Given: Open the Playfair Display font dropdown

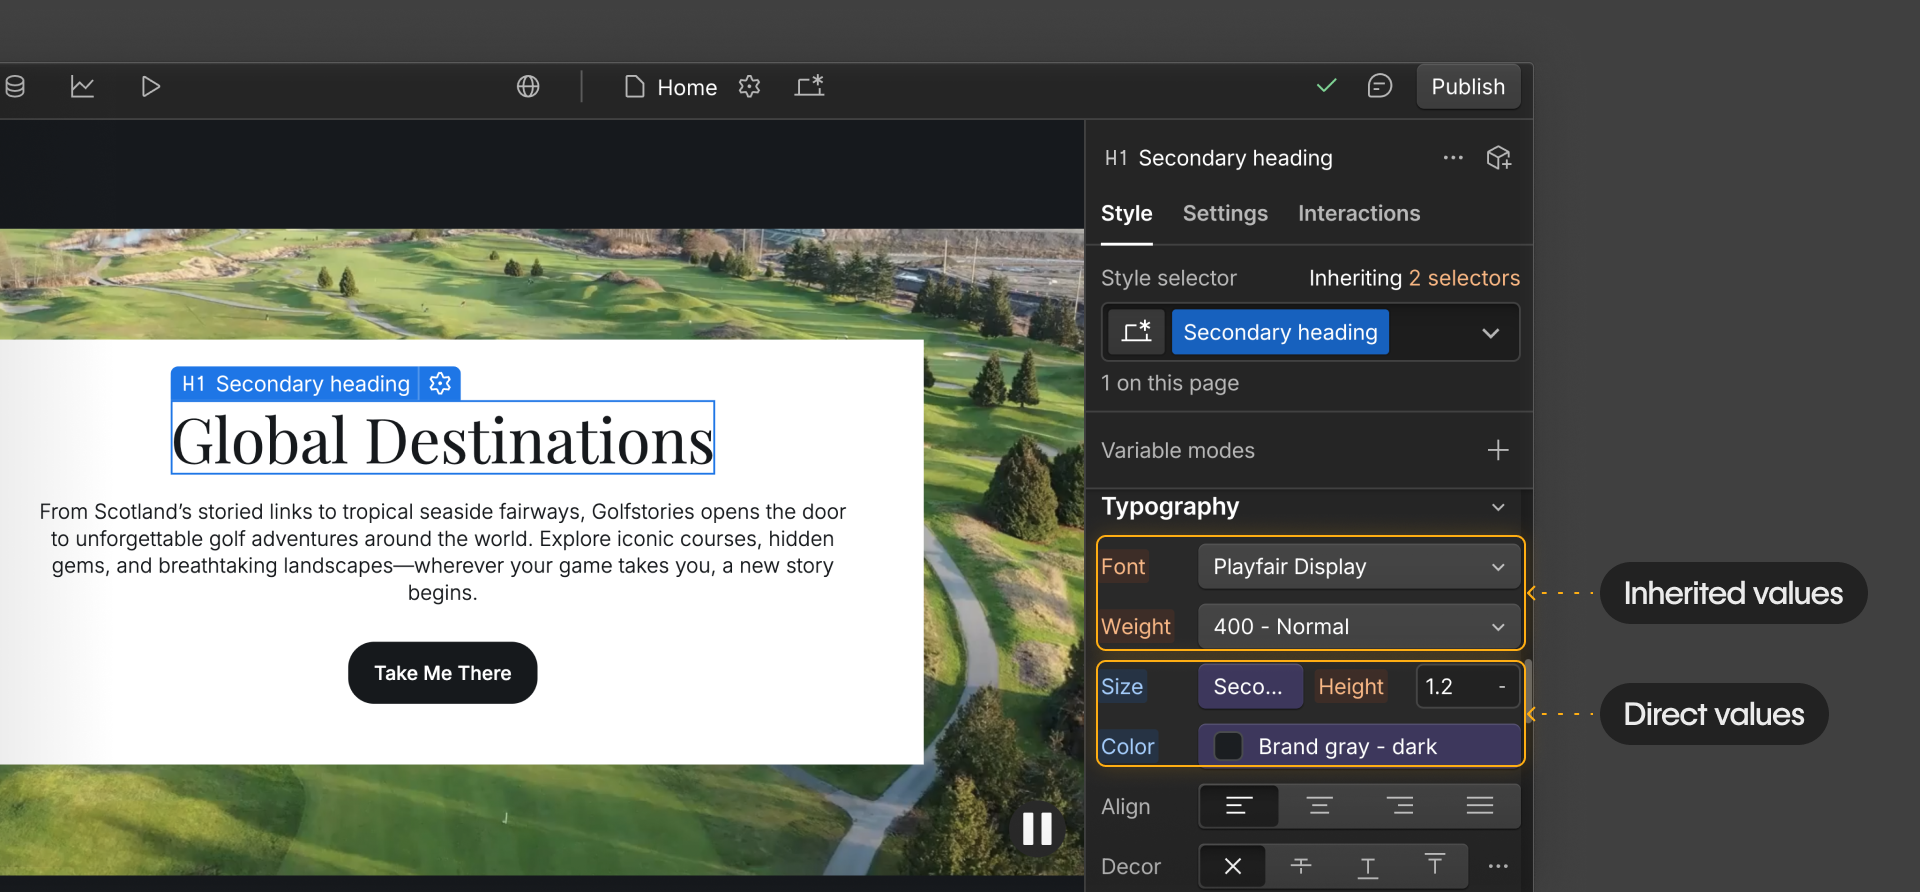Looking at the screenshot, I should click(x=1359, y=567).
